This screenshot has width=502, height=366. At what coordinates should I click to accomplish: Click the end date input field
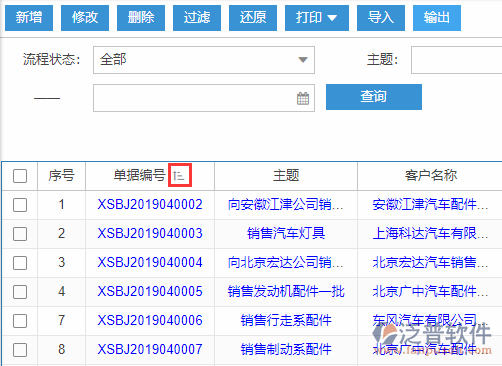pos(204,98)
